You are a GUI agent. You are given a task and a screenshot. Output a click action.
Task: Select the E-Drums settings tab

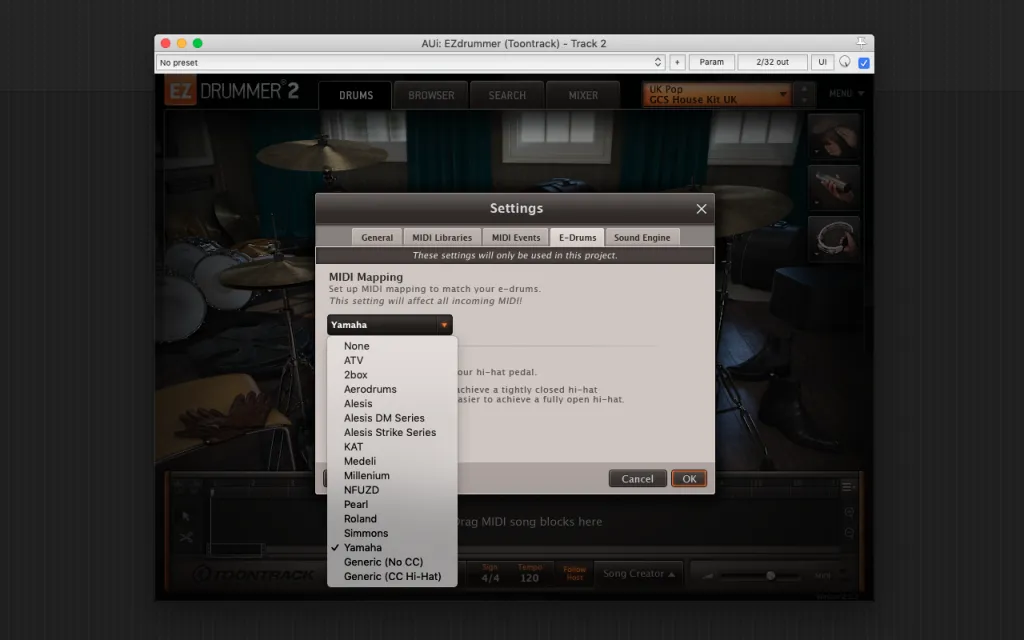tap(577, 238)
